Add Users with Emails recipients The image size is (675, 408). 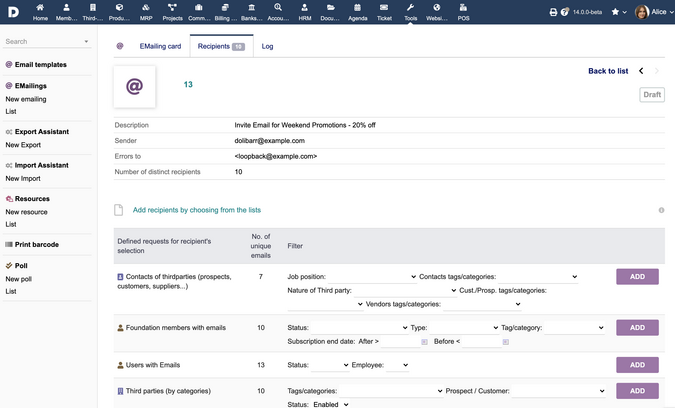click(637, 365)
